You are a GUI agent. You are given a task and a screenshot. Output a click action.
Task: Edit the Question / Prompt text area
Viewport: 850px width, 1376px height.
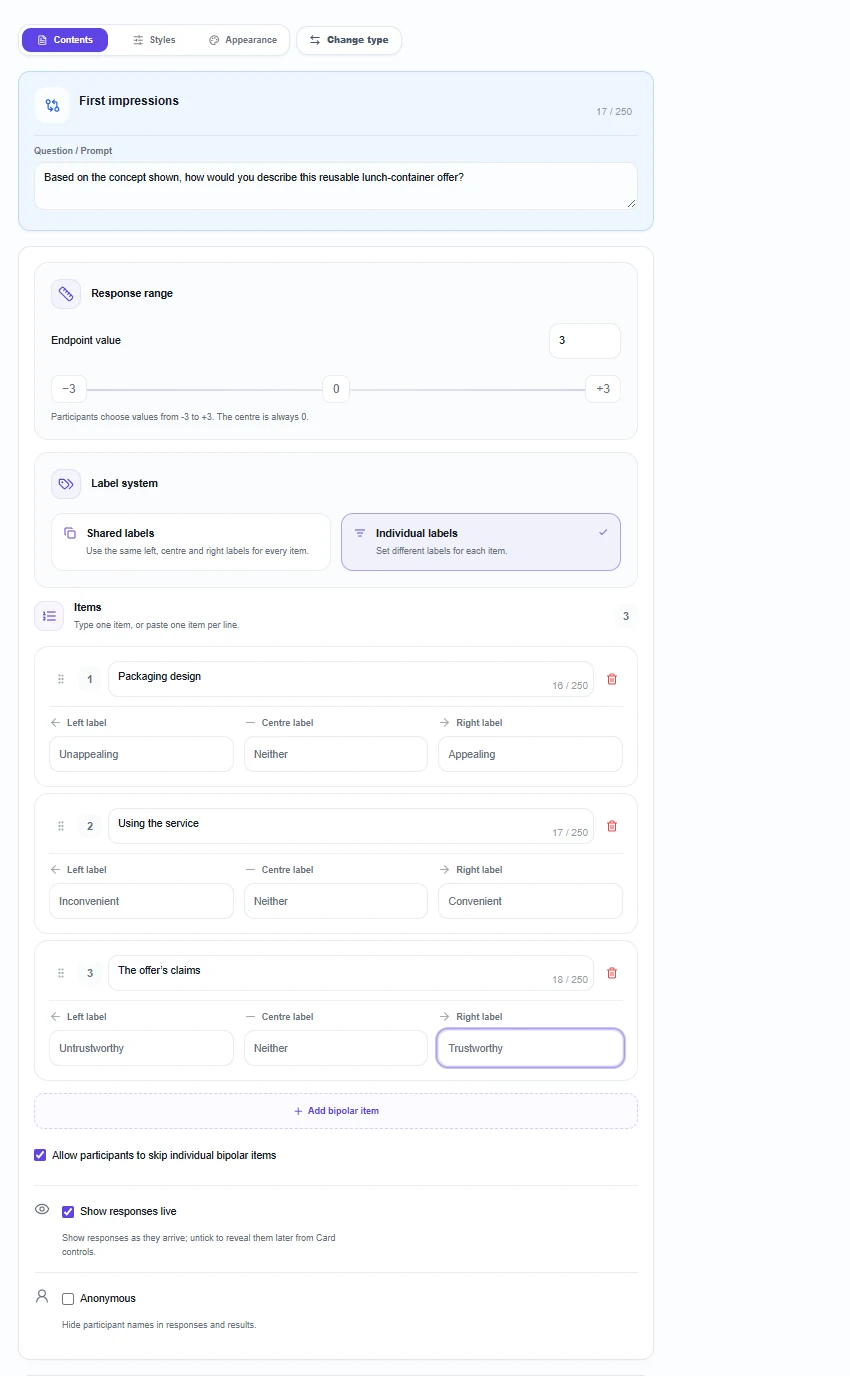(x=336, y=186)
